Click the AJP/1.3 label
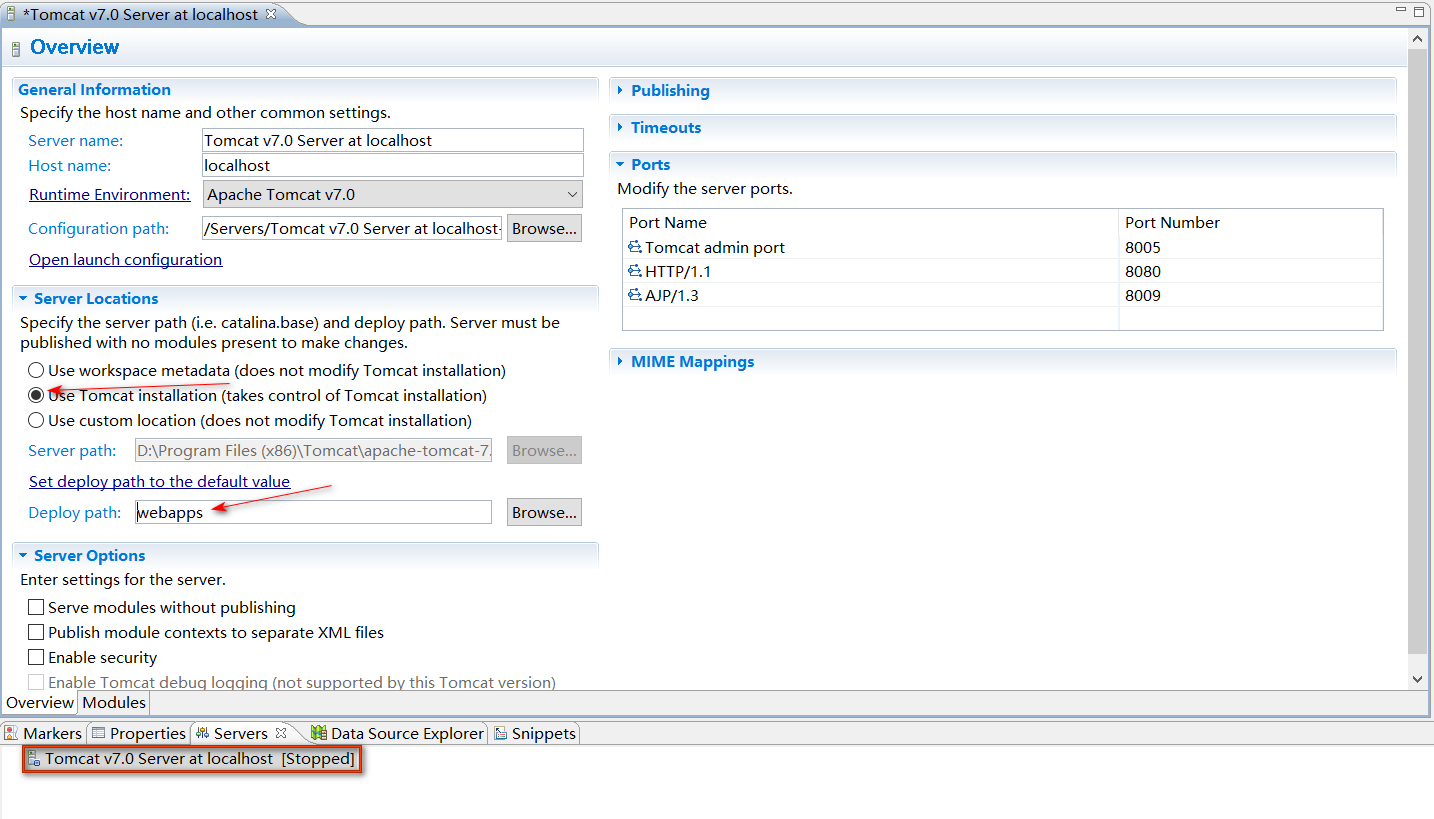This screenshot has width=1434, height=819. click(x=672, y=295)
